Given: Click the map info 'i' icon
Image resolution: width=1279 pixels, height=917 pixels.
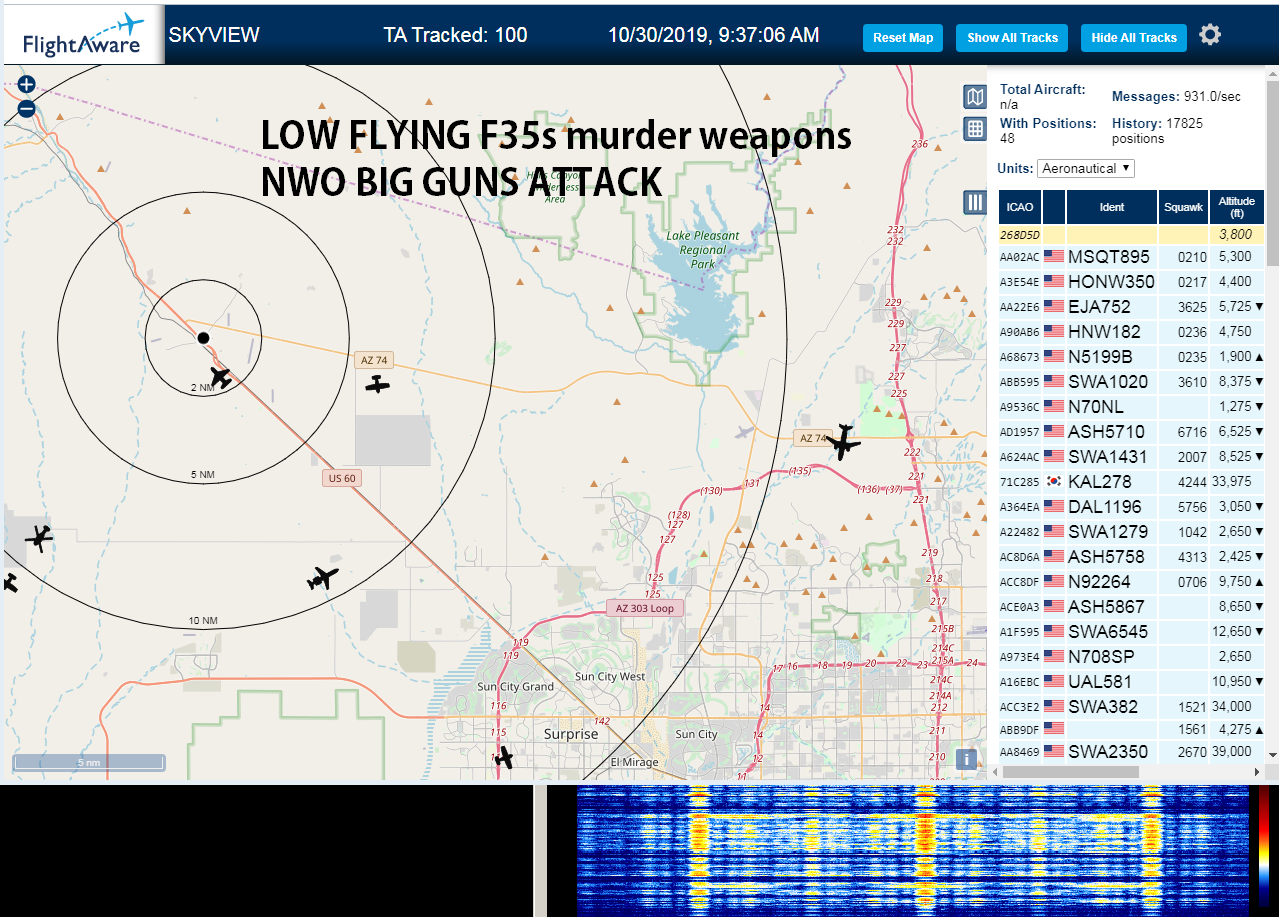Looking at the screenshot, I should pyautogui.click(x=966, y=759).
